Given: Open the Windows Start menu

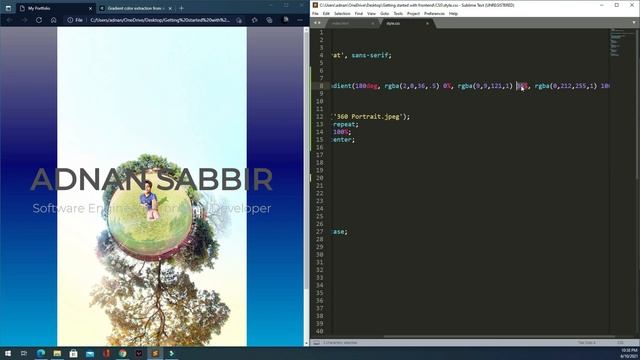Looking at the screenshot, I should (x=8, y=353).
